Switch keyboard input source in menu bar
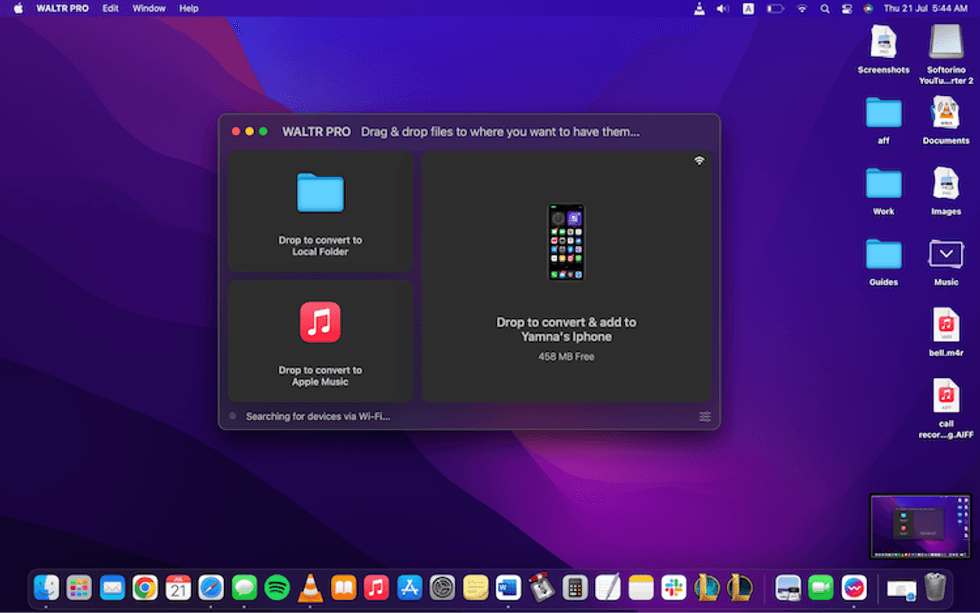This screenshot has height=613, width=980. (748, 8)
